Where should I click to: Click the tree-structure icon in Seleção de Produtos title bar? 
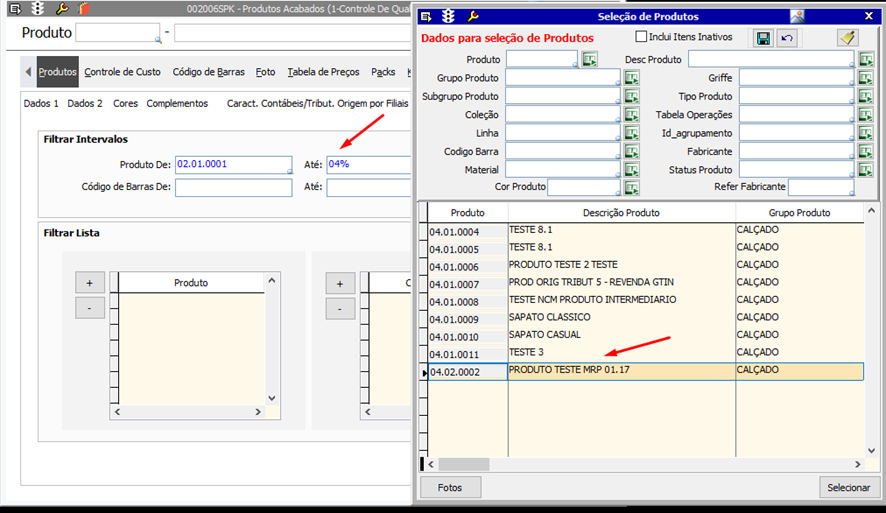tap(449, 16)
